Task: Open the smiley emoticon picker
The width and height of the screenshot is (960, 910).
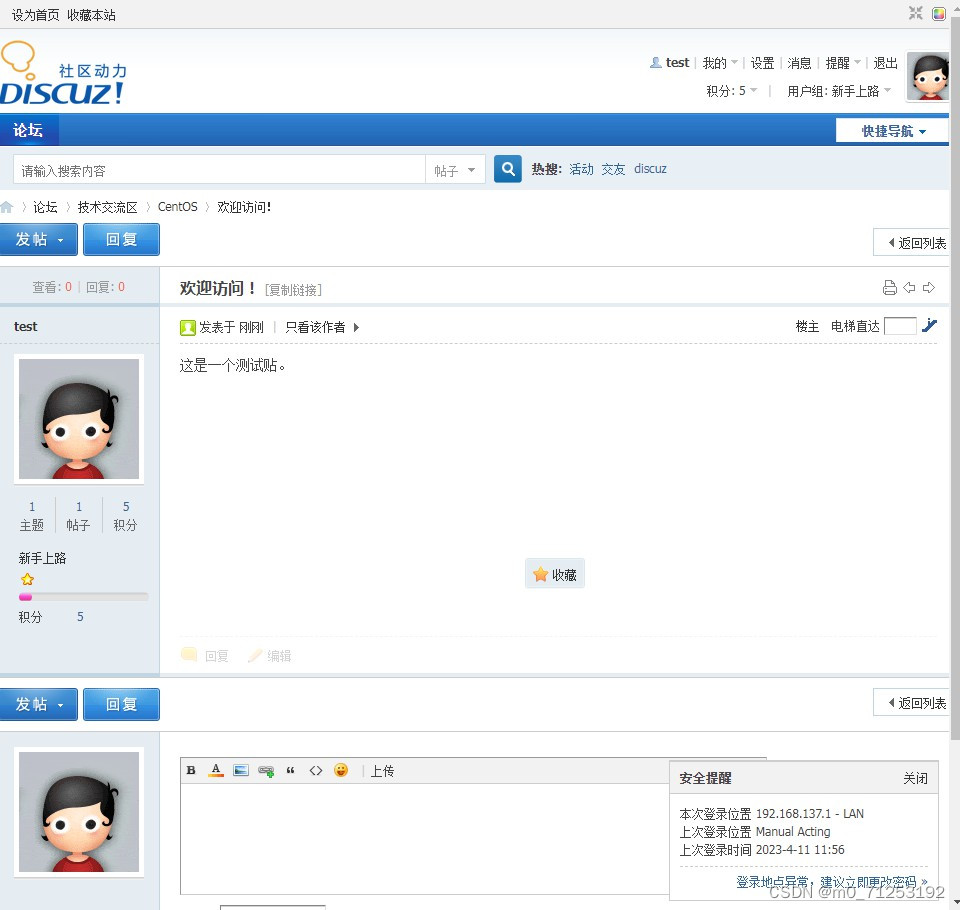Action: (x=341, y=770)
